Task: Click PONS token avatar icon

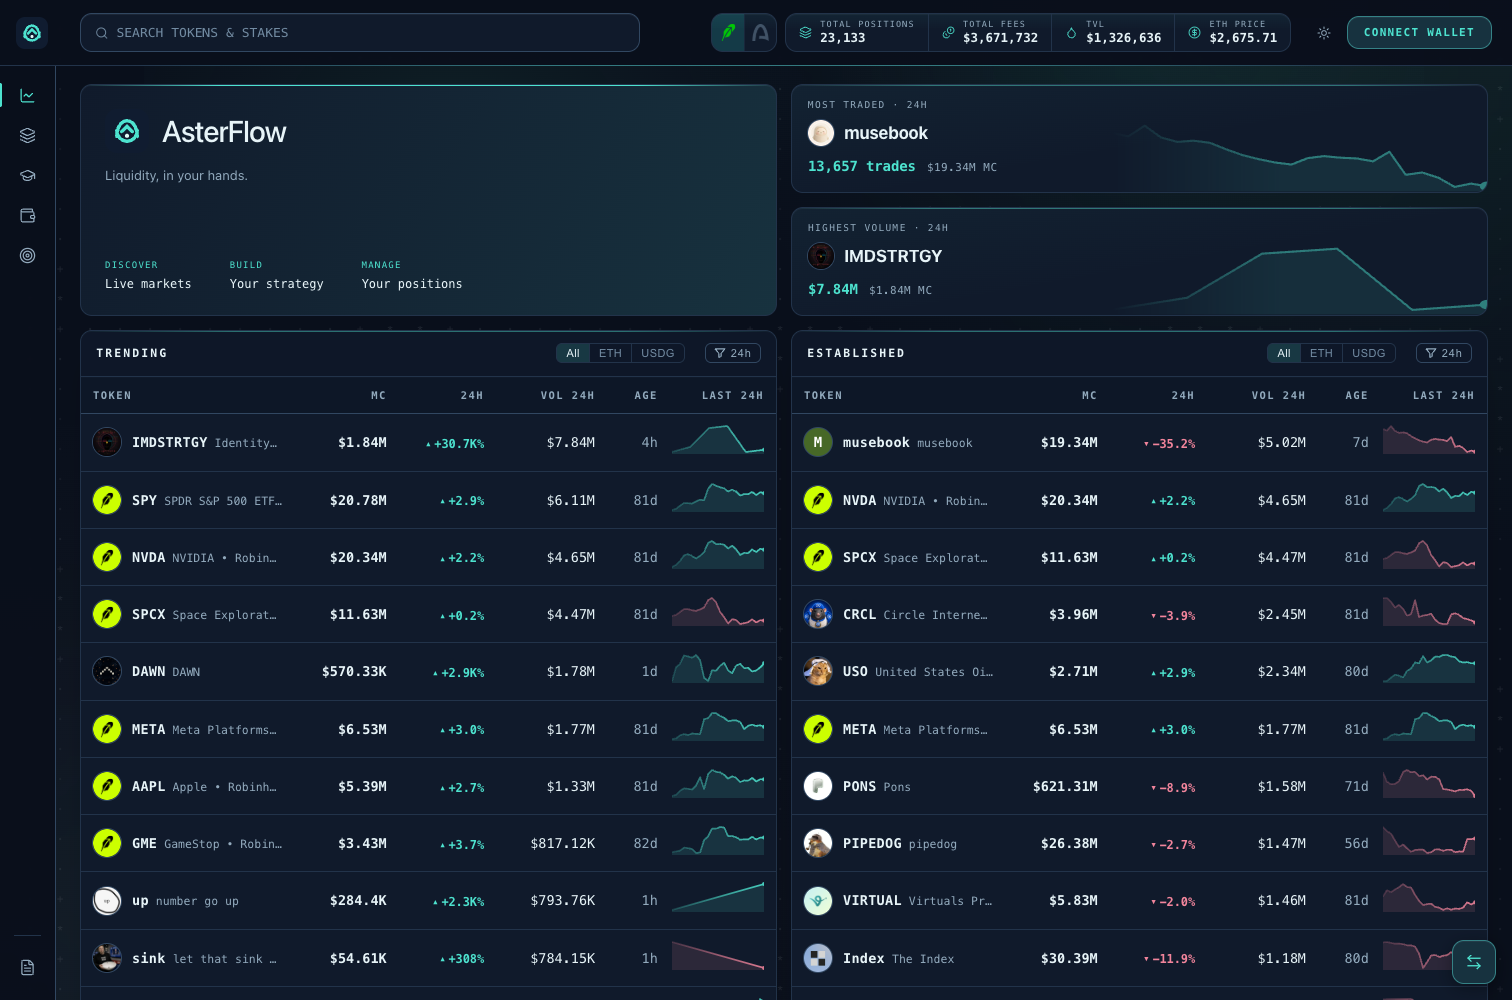Action: (x=818, y=786)
